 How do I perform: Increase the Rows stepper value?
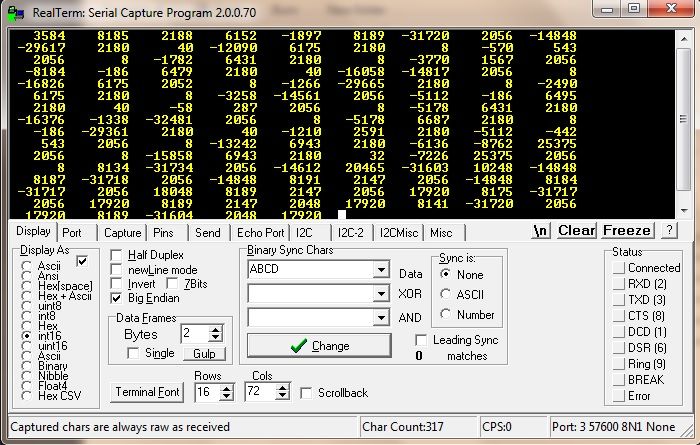tap(226, 389)
